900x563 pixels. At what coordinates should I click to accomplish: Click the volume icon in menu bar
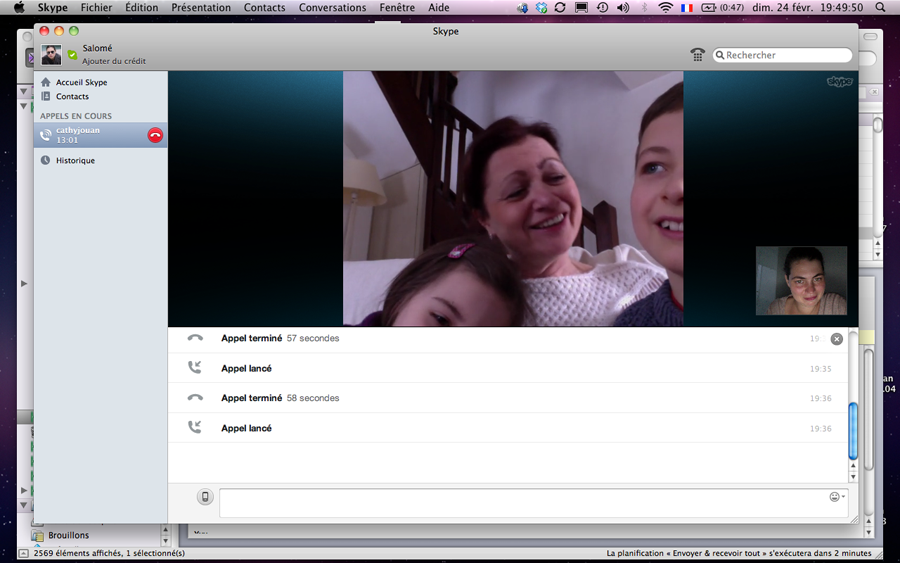tap(623, 7)
